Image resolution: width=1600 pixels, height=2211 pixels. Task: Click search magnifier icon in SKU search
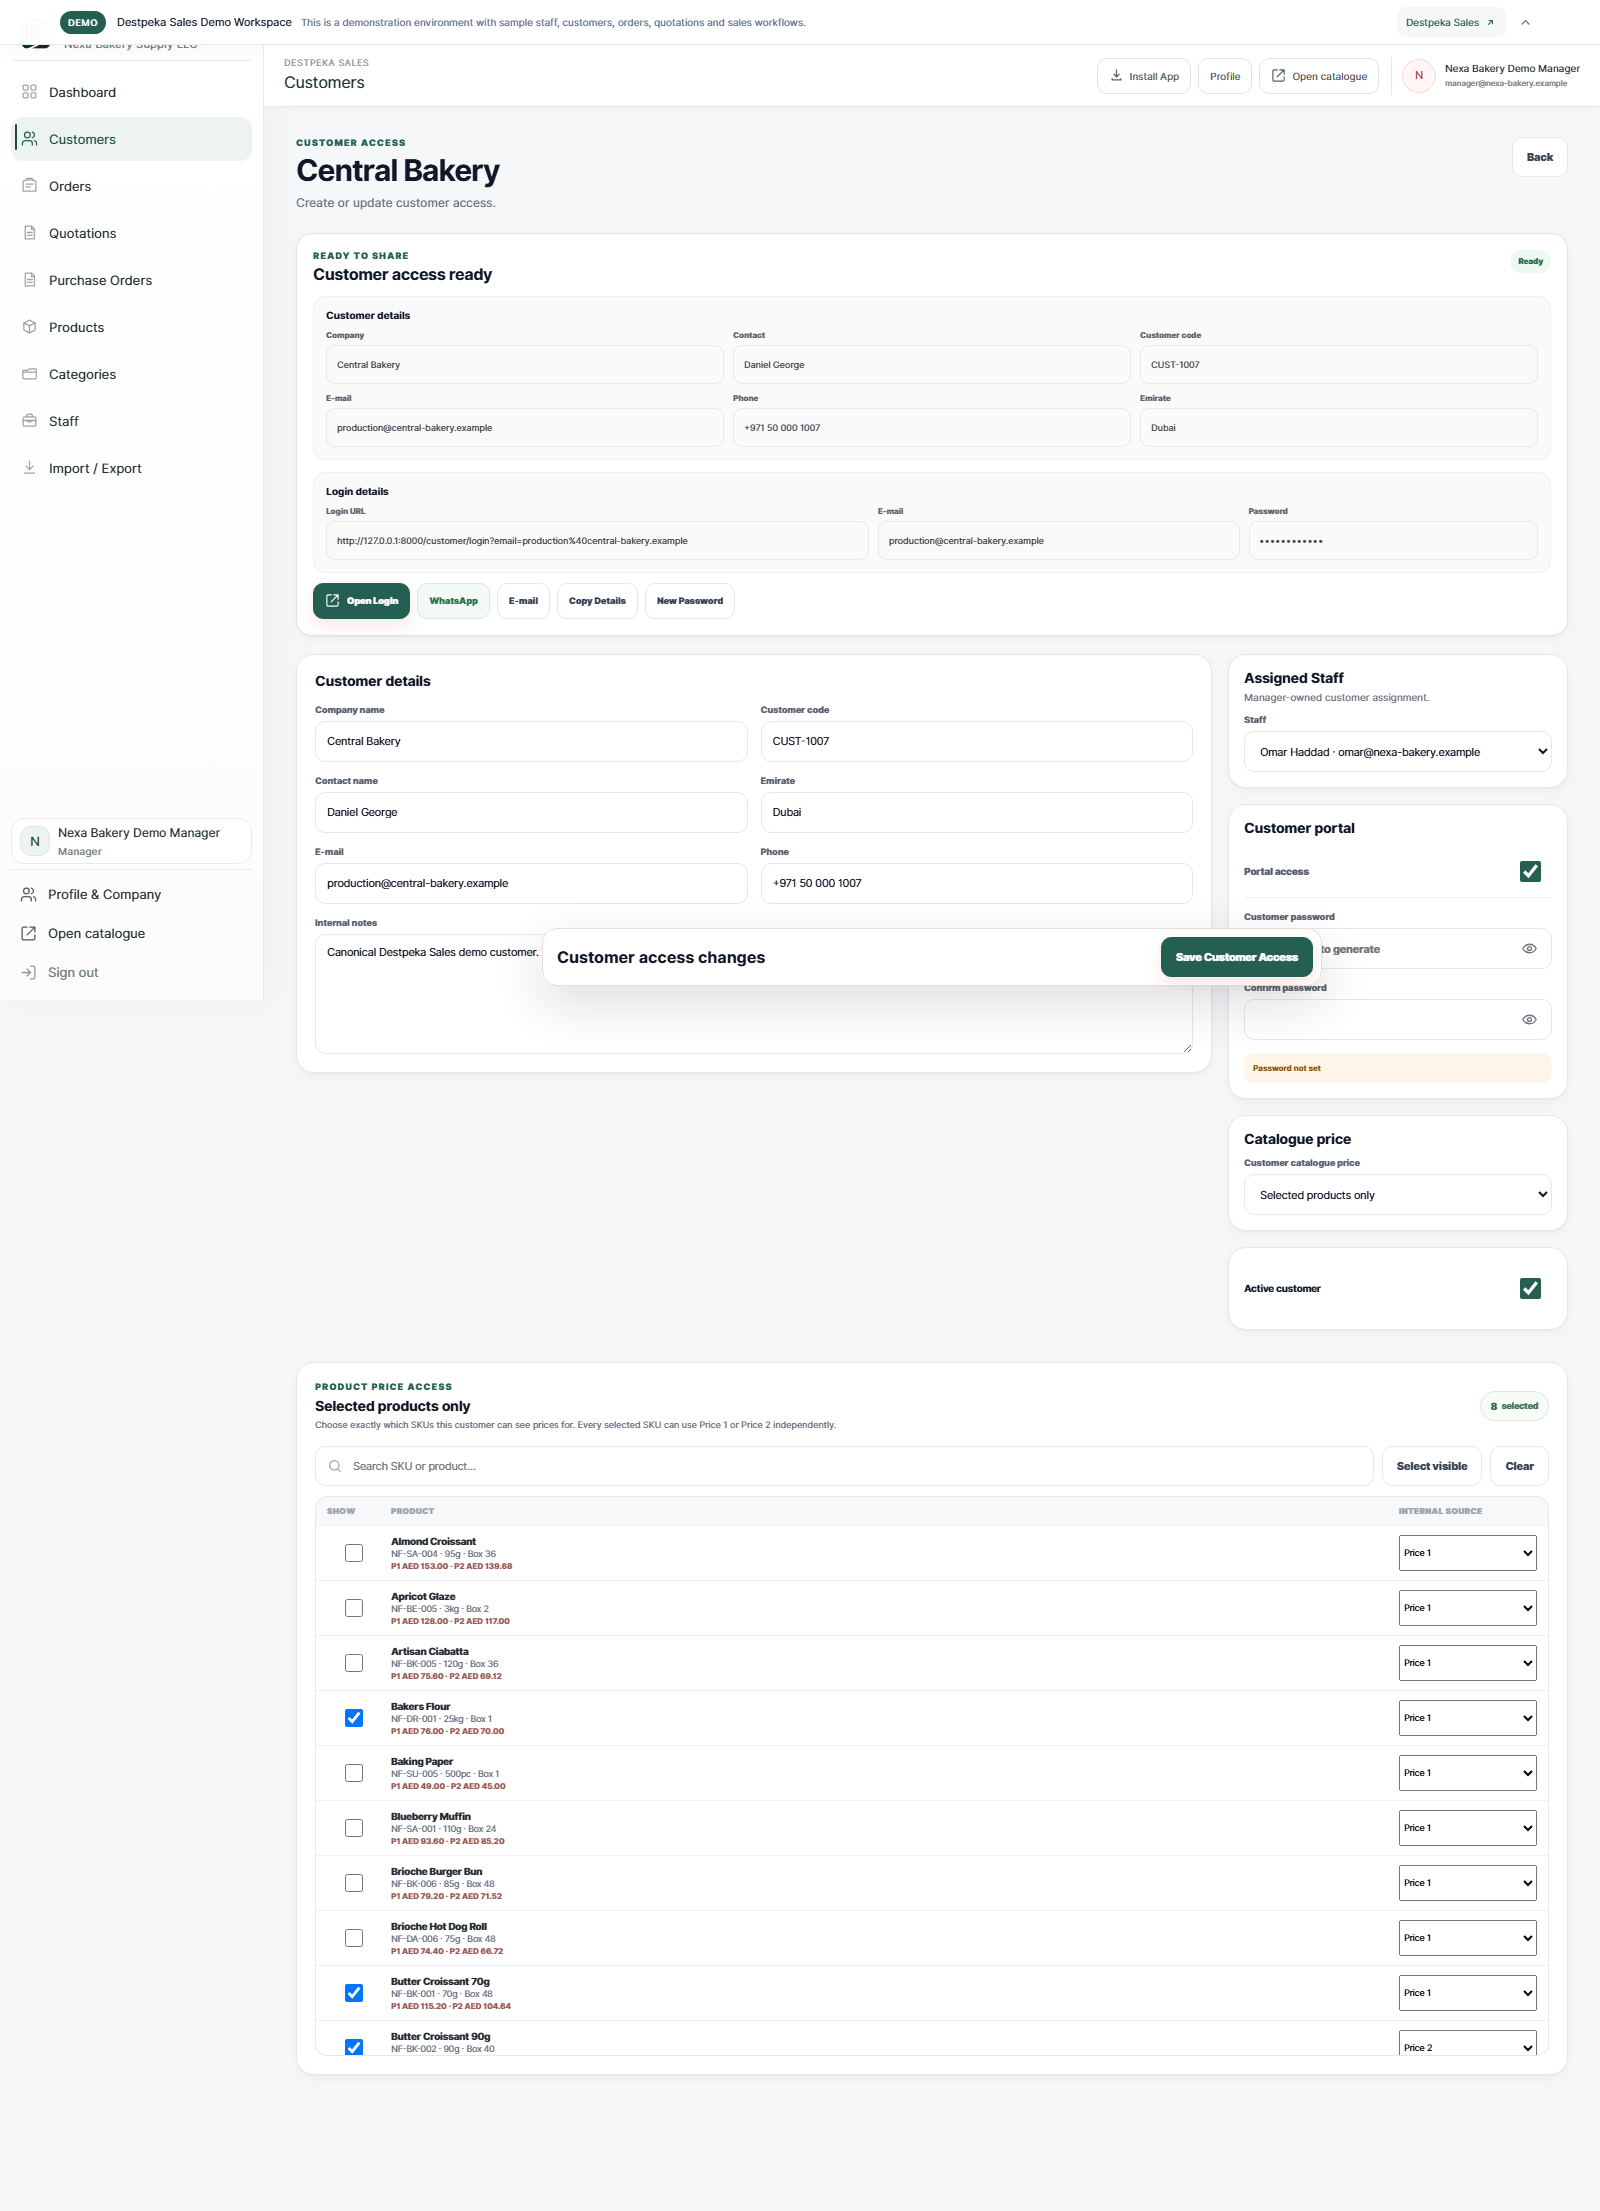tap(335, 1466)
